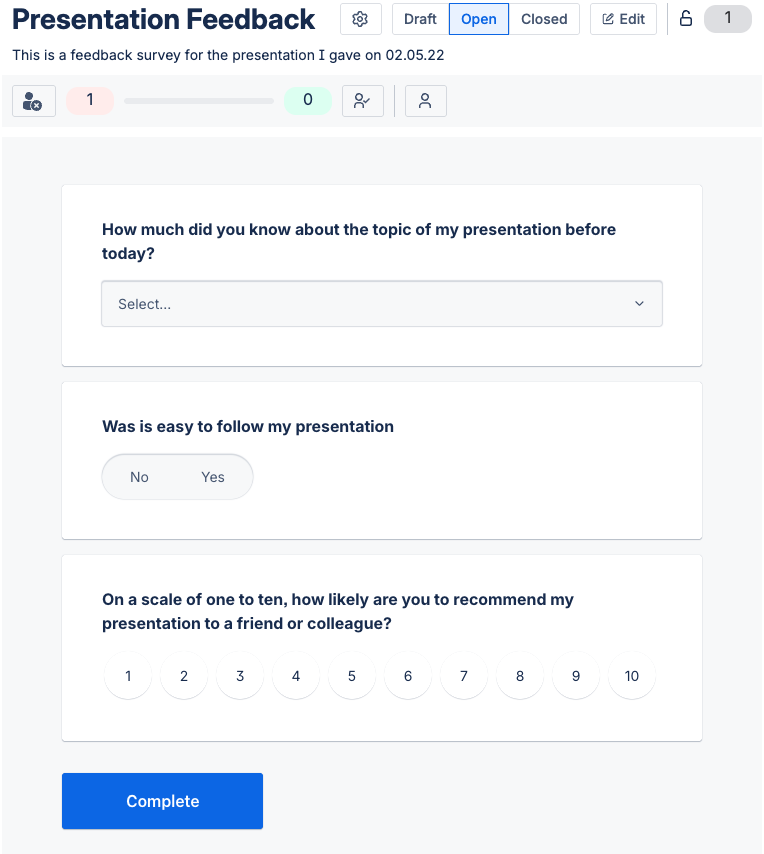Image resolution: width=764 pixels, height=854 pixels.
Task: Click the dropdown chevron arrow
Action: click(638, 303)
